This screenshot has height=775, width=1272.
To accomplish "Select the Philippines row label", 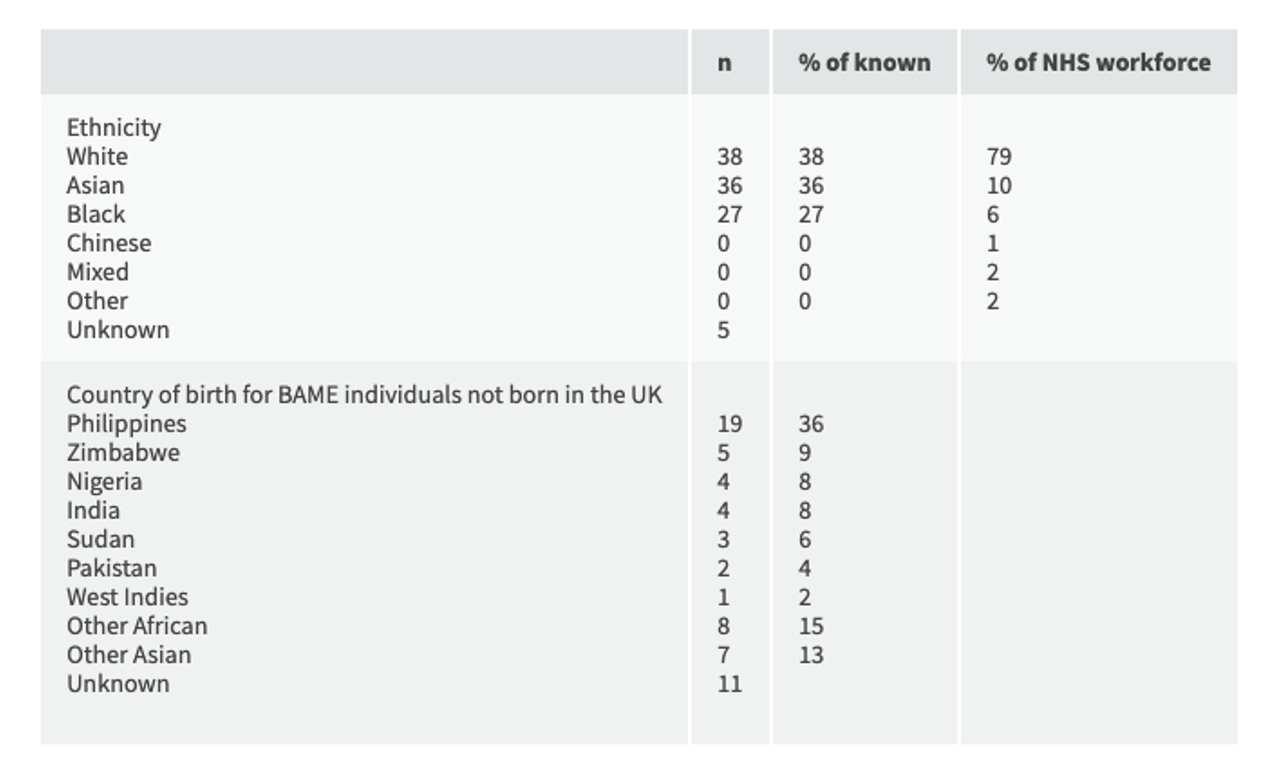I will click(x=126, y=424).
